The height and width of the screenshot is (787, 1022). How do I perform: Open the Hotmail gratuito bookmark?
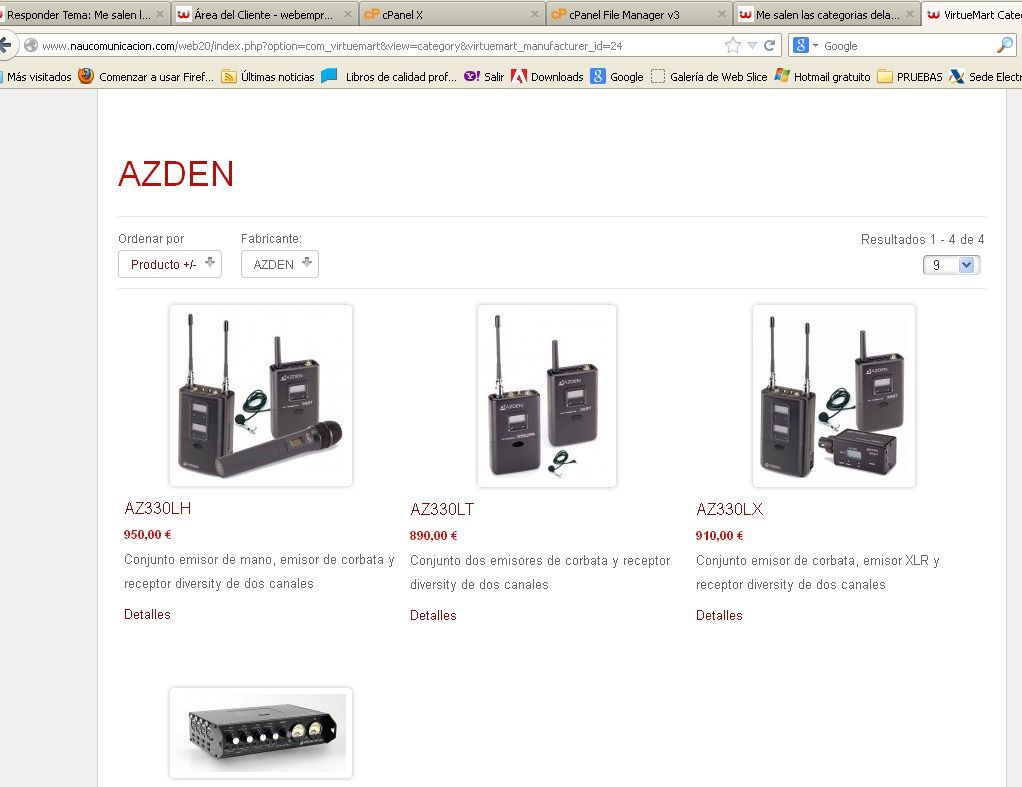(x=823, y=77)
